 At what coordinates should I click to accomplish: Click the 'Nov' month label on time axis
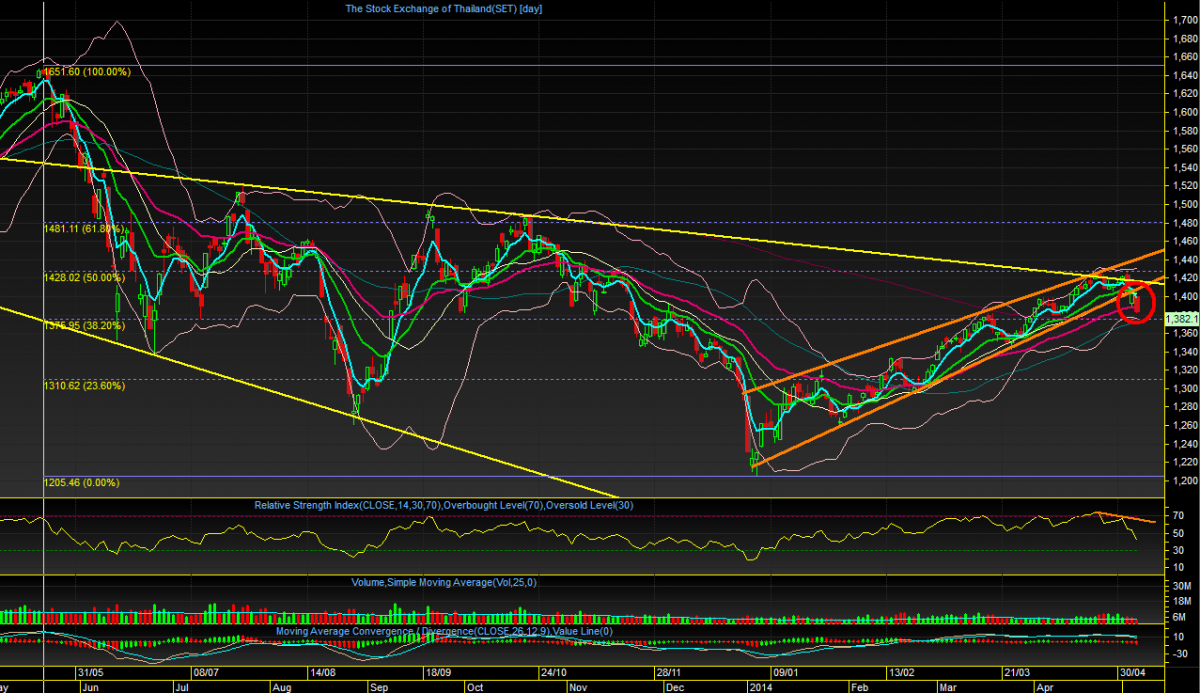578,688
